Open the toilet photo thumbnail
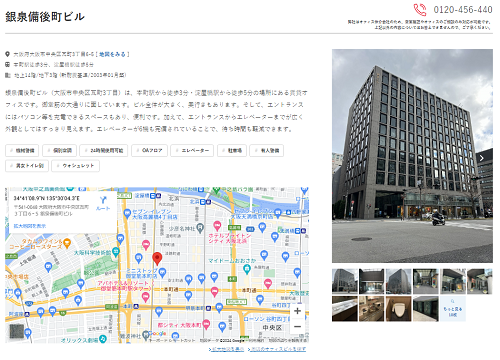 pyautogui.click(x=398, y=309)
